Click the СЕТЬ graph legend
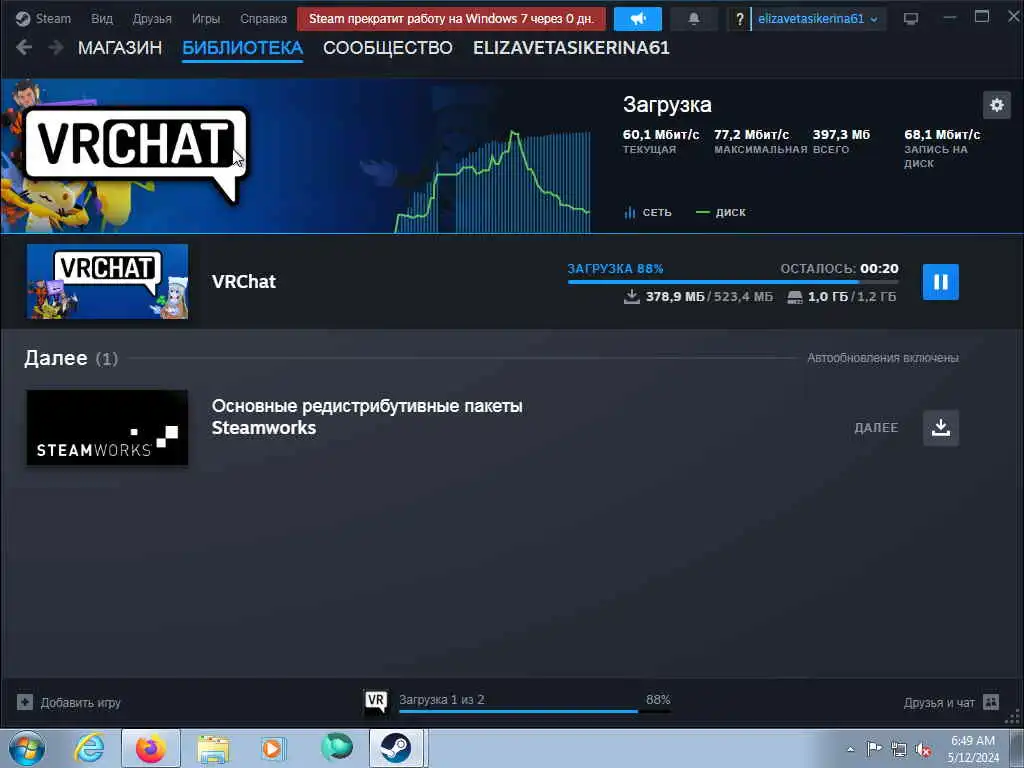Screen dimensions: 1024x768 pyautogui.click(x=648, y=212)
